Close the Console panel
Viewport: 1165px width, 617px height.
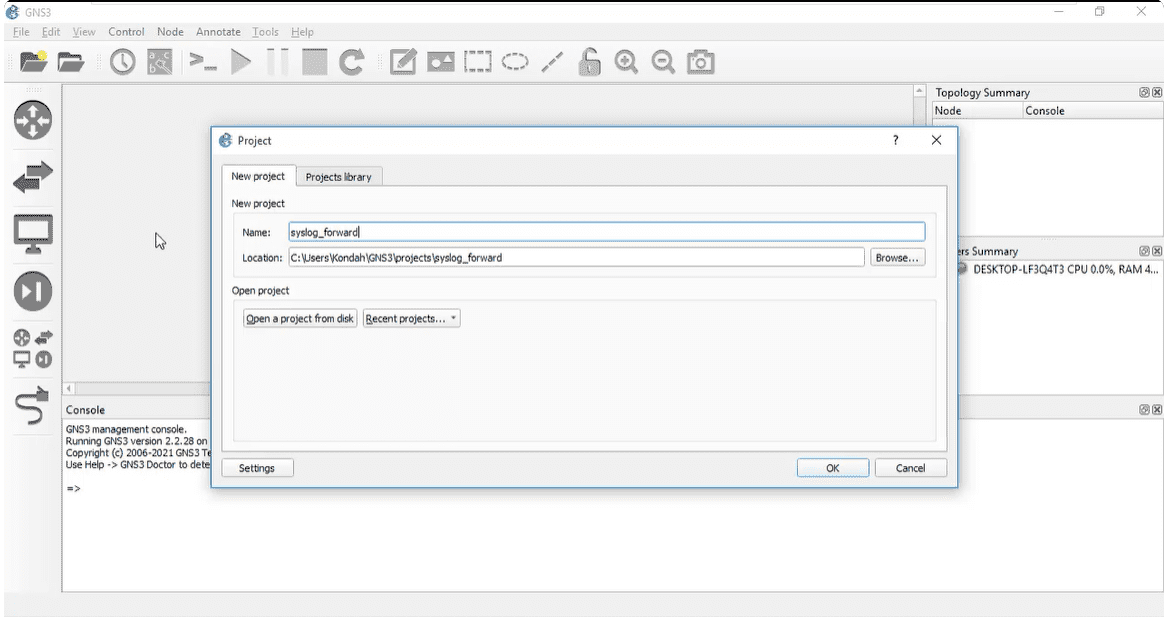[1156, 410]
